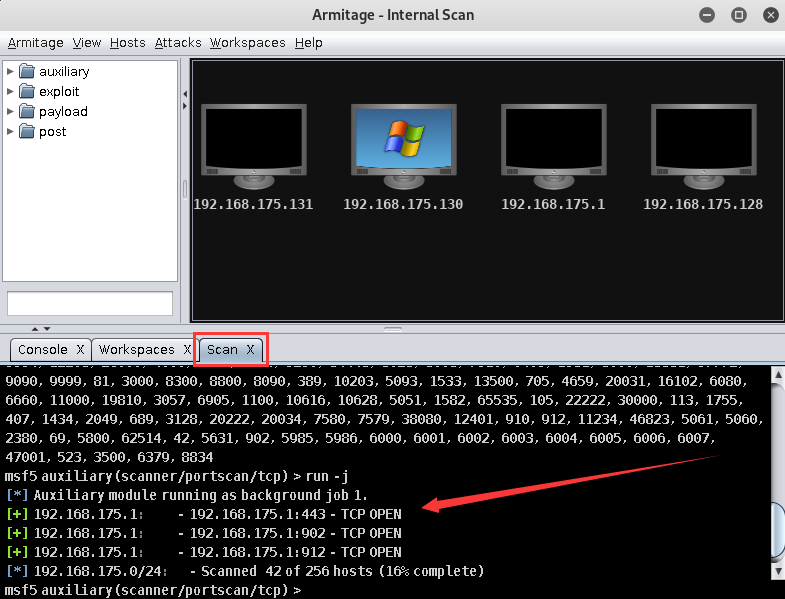Viewport: 785px width, 599px height.
Task: Click the 'post' tree label
Action: [53, 132]
